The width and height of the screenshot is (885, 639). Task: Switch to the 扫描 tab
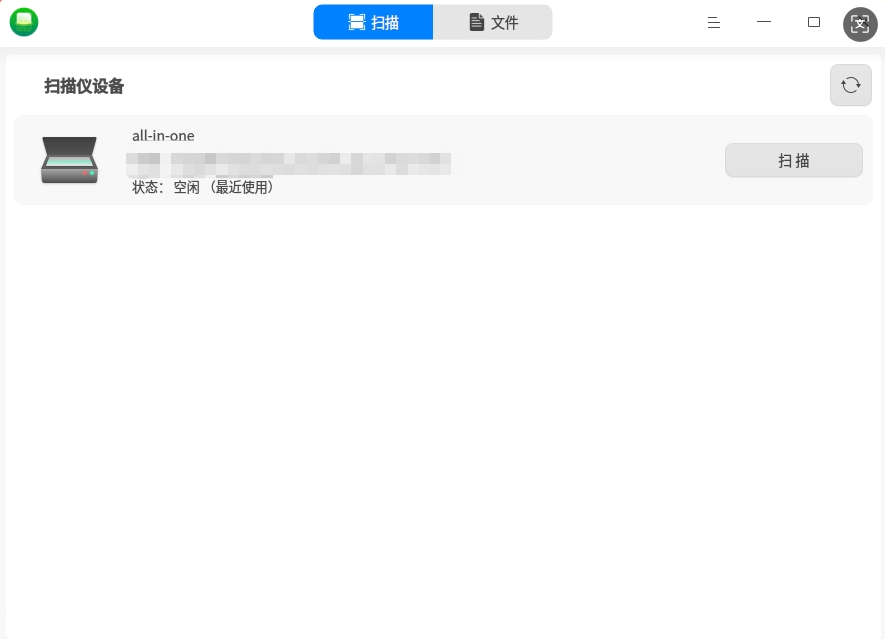coord(373,22)
